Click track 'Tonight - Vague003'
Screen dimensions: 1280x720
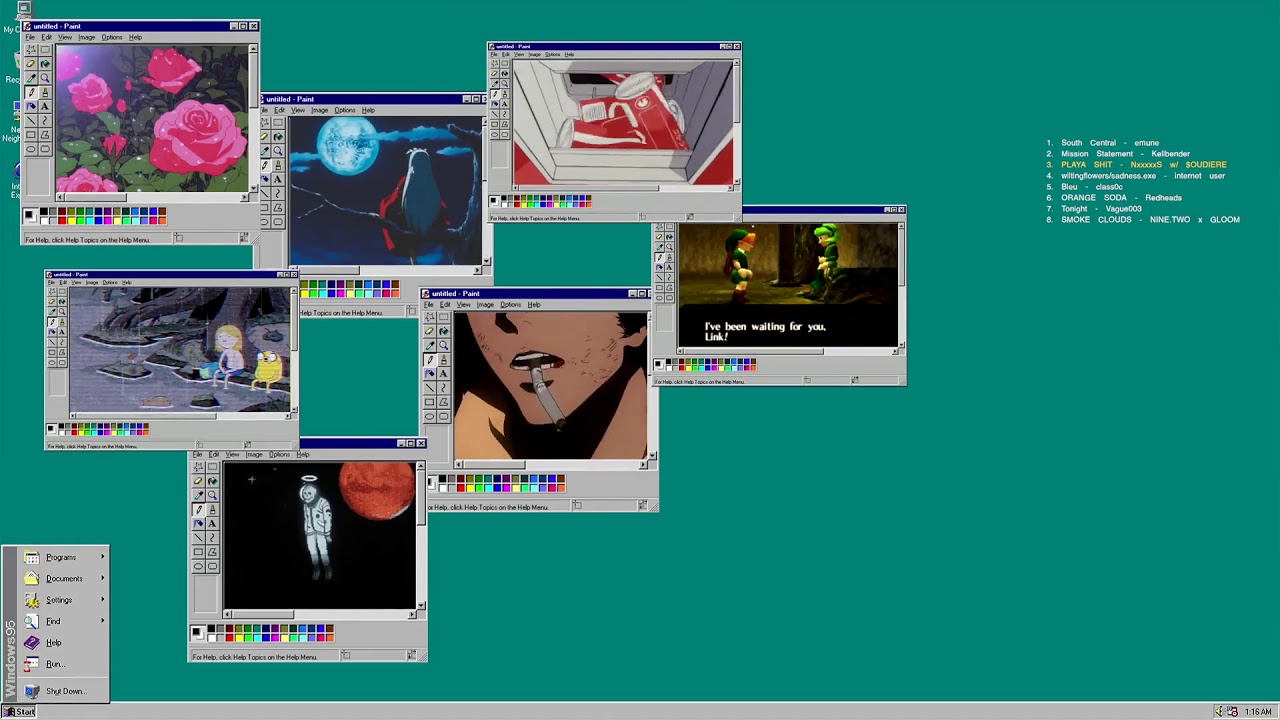click(x=1101, y=209)
